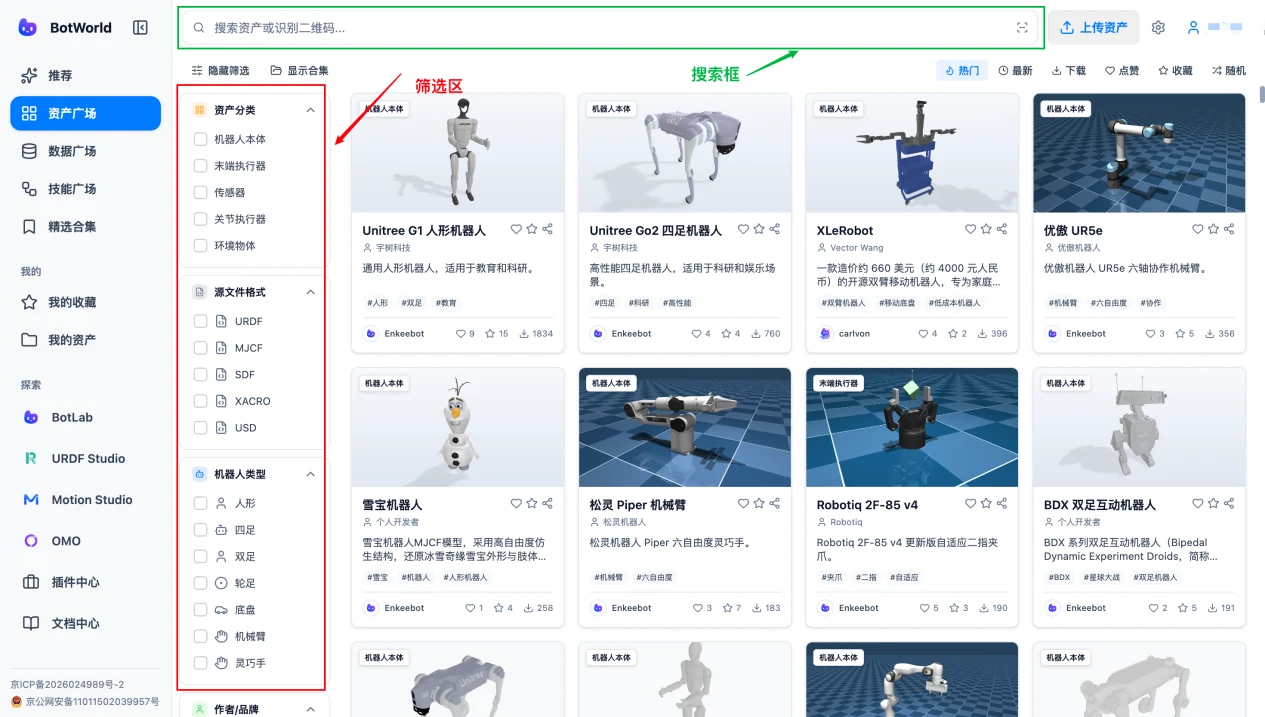Collapse the 源文件格式 filter section
The image size is (1265, 717).
tap(310, 292)
